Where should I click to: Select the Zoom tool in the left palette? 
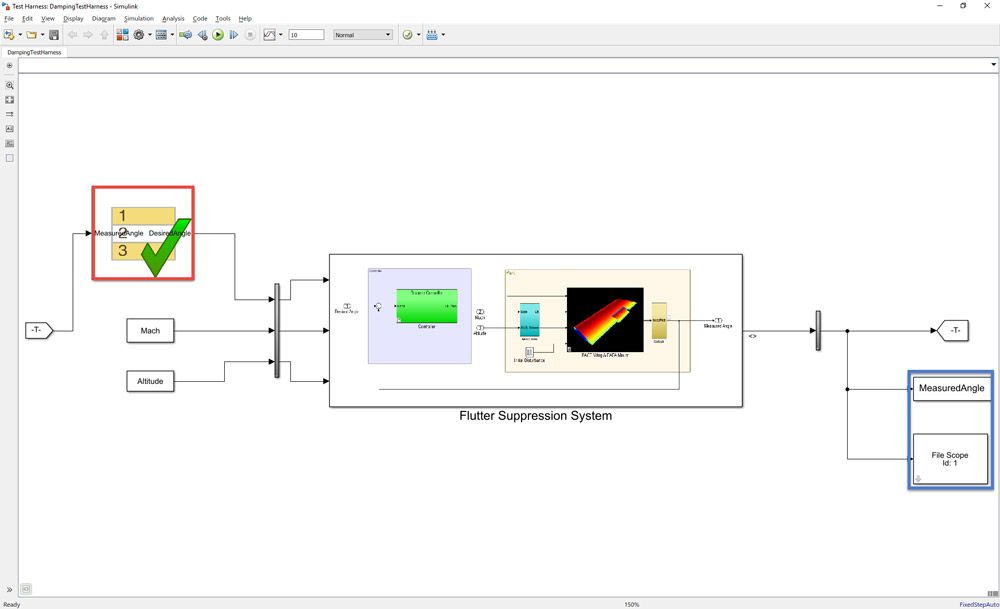(x=9, y=86)
